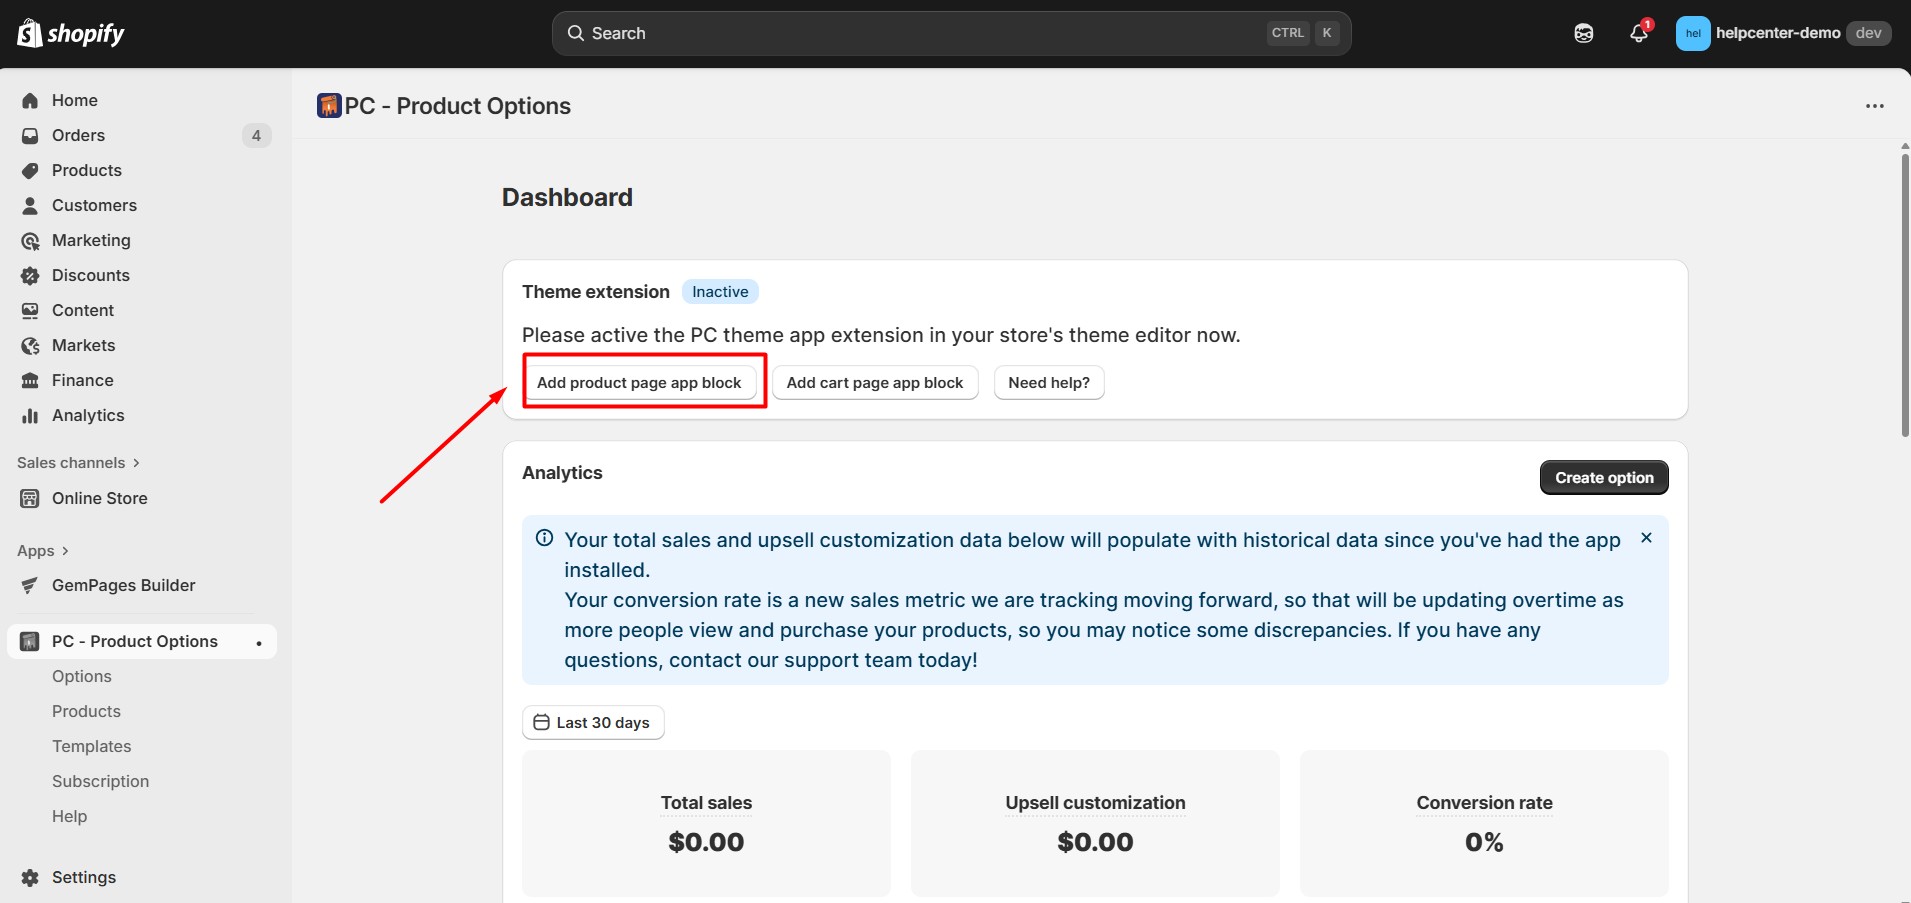
Task: Dismiss the analytics info banner
Action: (x=1646, y=538)
